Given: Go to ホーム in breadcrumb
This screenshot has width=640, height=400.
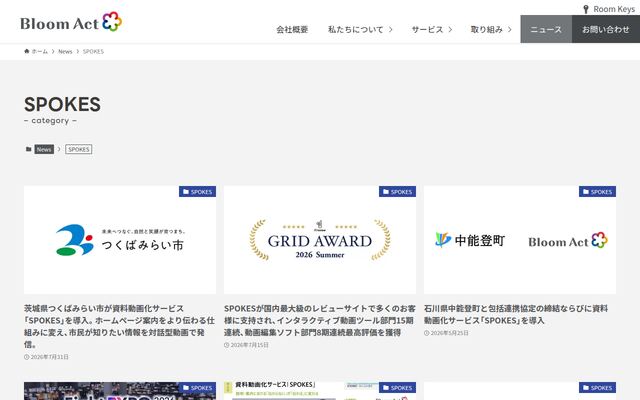Looking at the screenshot, I should [40, 51].
